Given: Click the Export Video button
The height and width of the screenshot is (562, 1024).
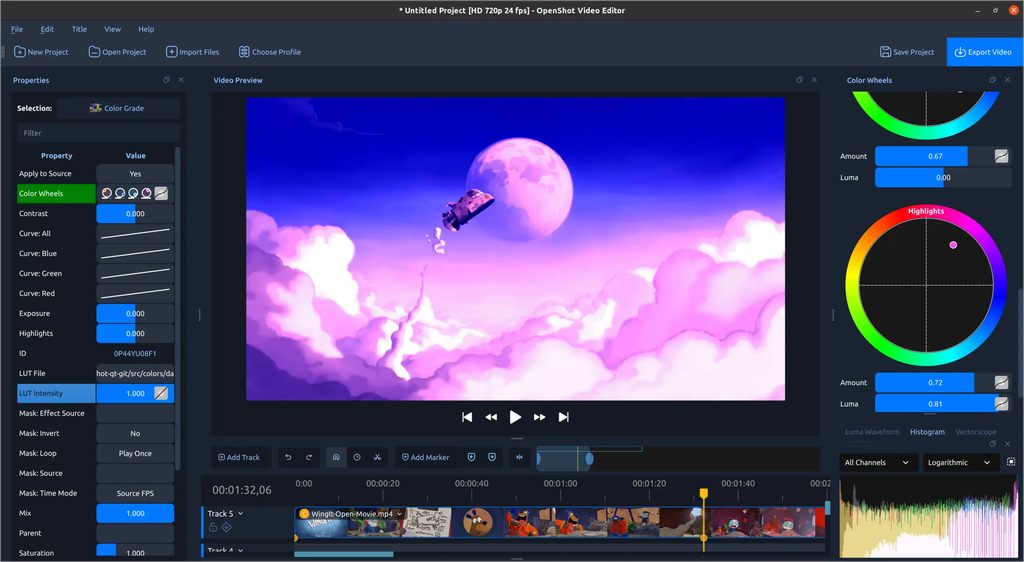Looking at the screenshot, I should point(984,52).
